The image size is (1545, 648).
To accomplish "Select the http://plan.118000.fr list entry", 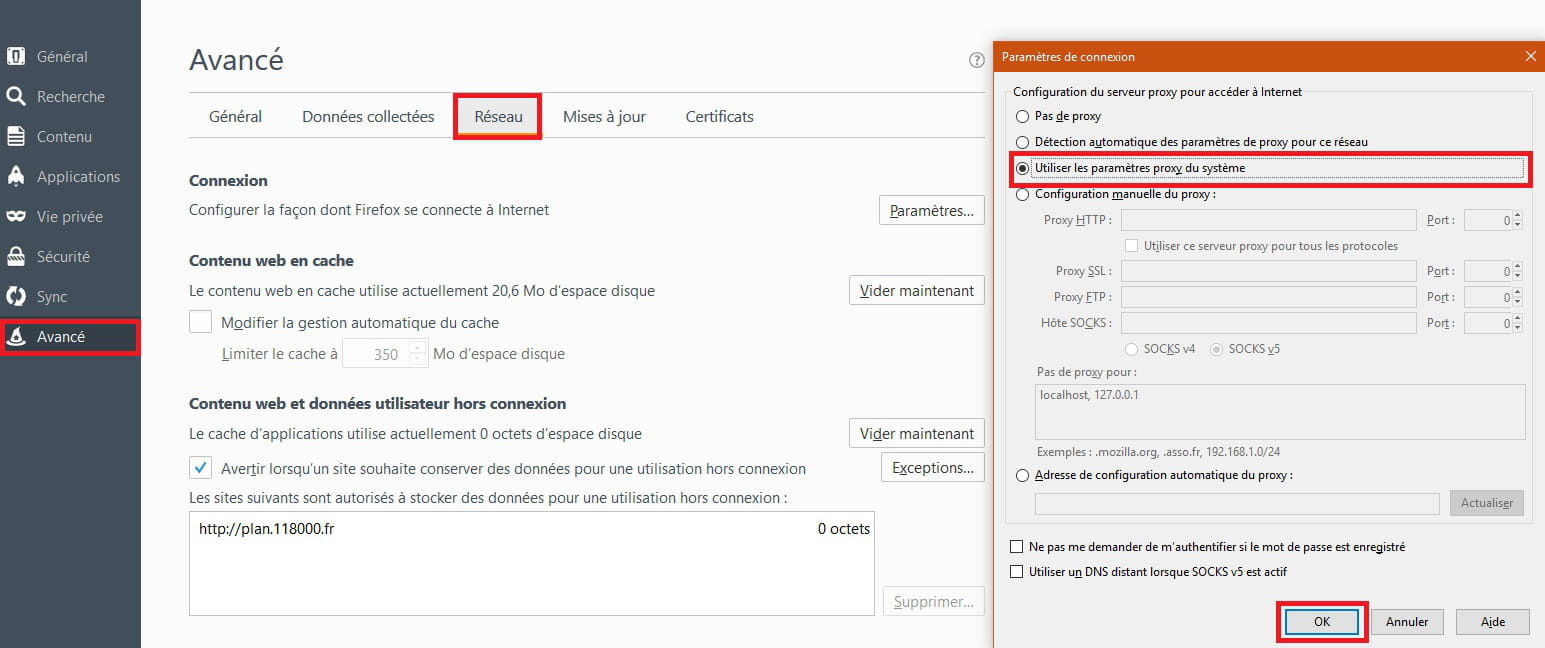I will click(x=532, y=529).
